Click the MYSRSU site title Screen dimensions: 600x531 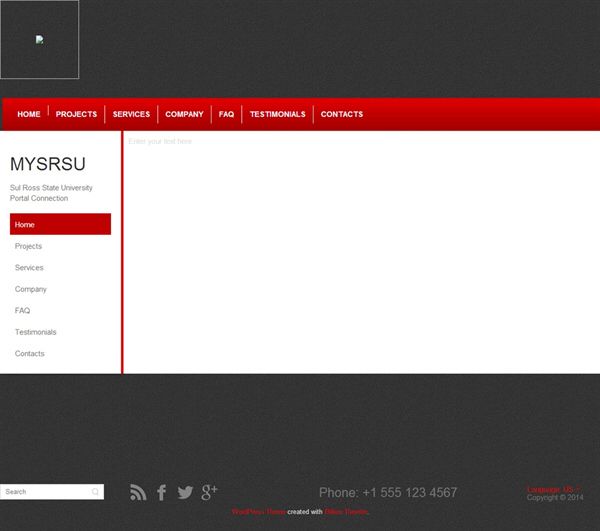(x=48, y=165)
